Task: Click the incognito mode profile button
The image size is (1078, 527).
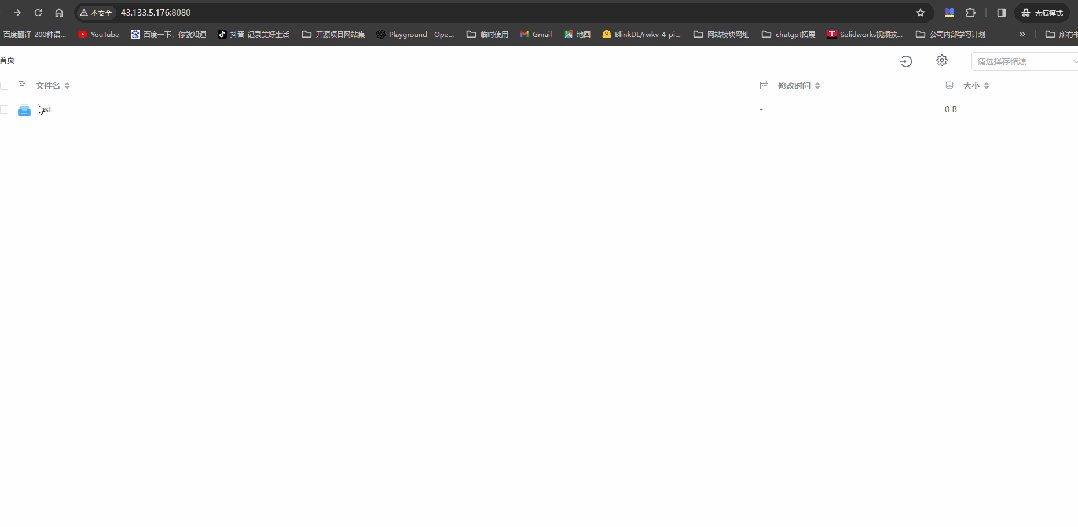Action: point(1042,12)
